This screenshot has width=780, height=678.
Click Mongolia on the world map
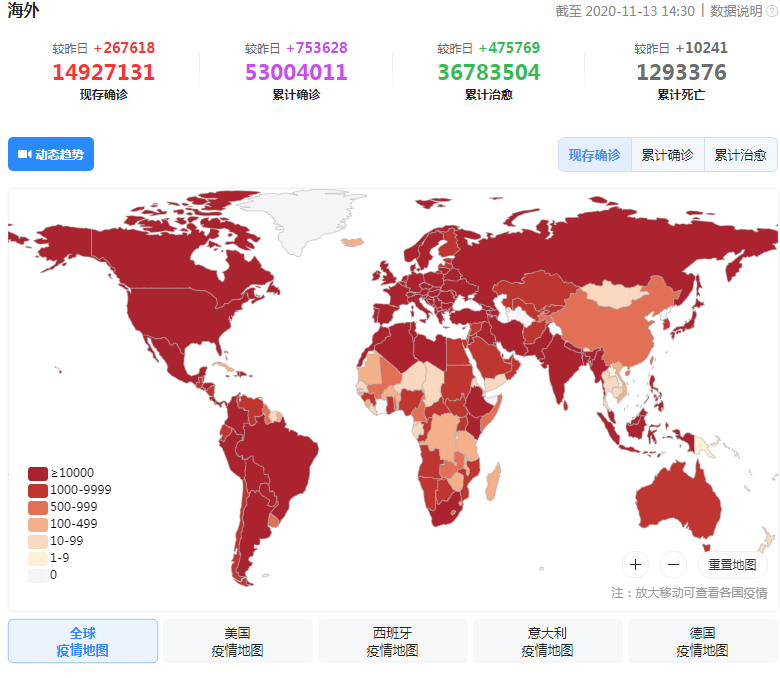click(614, 294)
